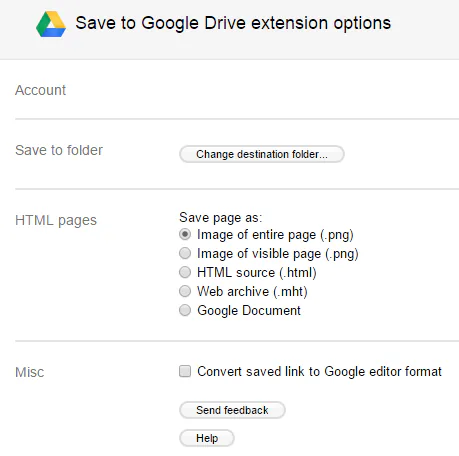Open Change destination folder dialog
459x456 pixels.
click(262, 154)
